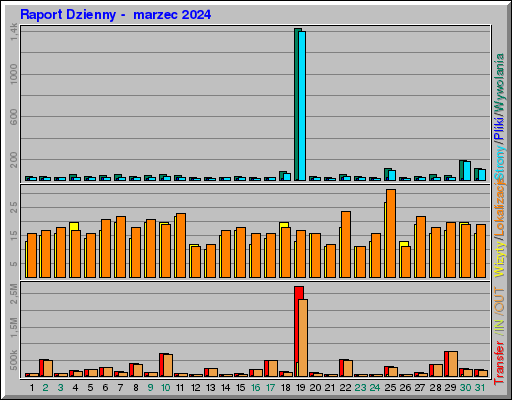Click day label 19 on the x-axis
This screenshot has height=400, width=512.
point(301,388)
